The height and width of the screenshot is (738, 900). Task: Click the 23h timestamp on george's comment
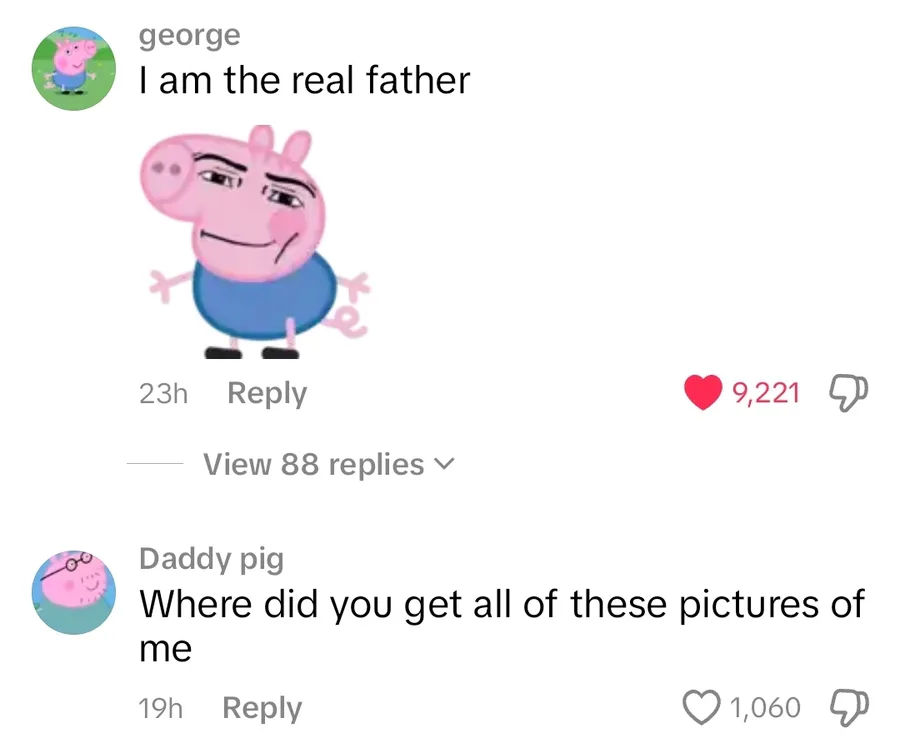(163, 394)
